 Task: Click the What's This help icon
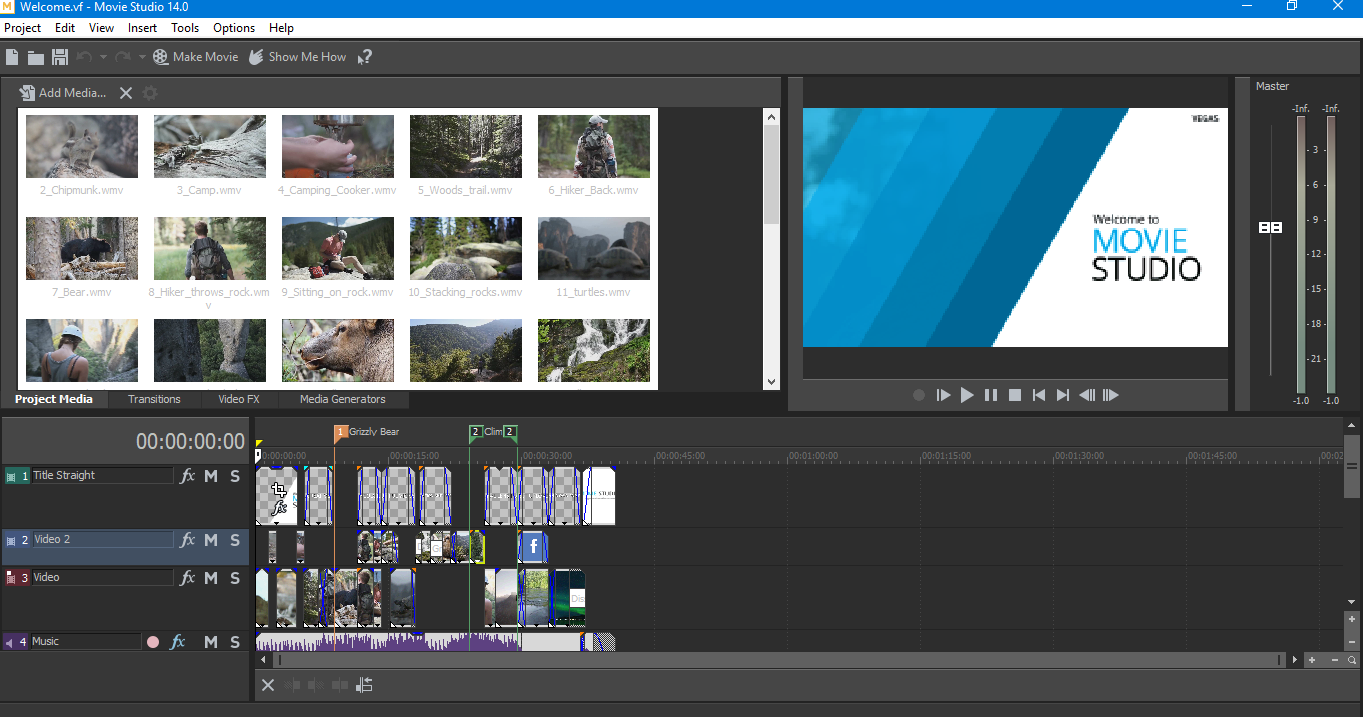click(365, 57)
